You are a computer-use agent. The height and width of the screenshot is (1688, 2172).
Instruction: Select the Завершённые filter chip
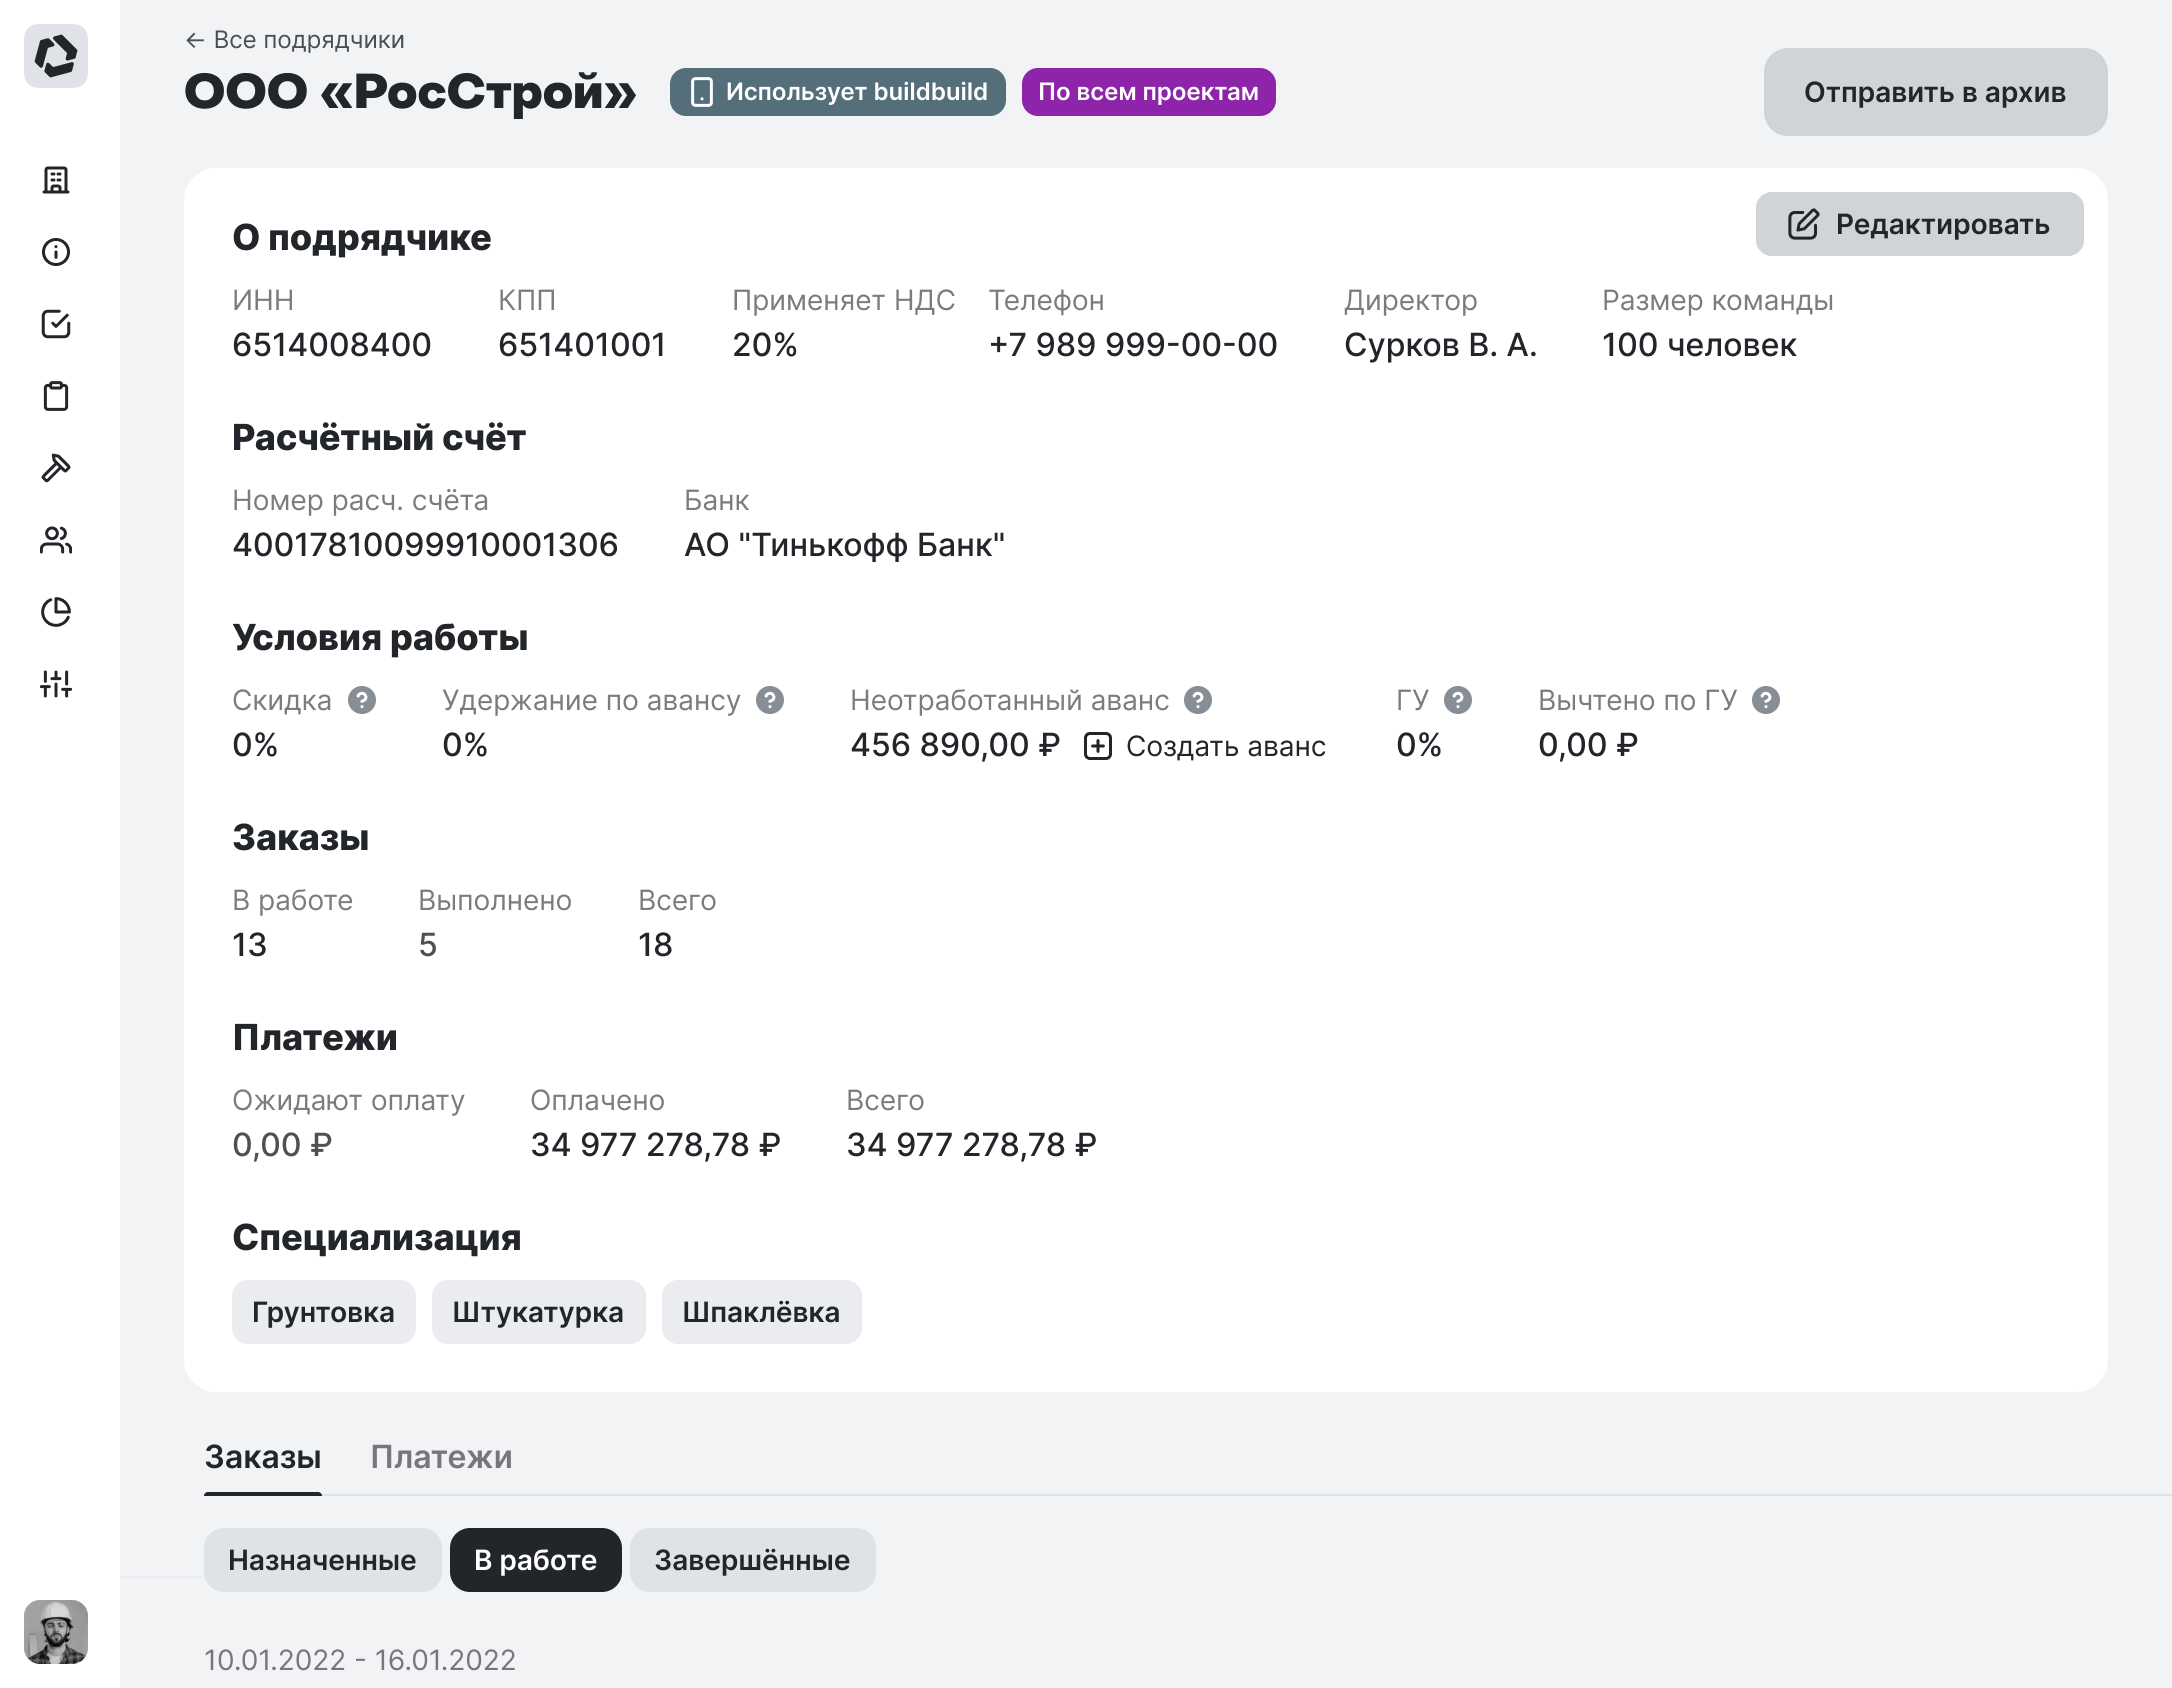pos(752,1559)
